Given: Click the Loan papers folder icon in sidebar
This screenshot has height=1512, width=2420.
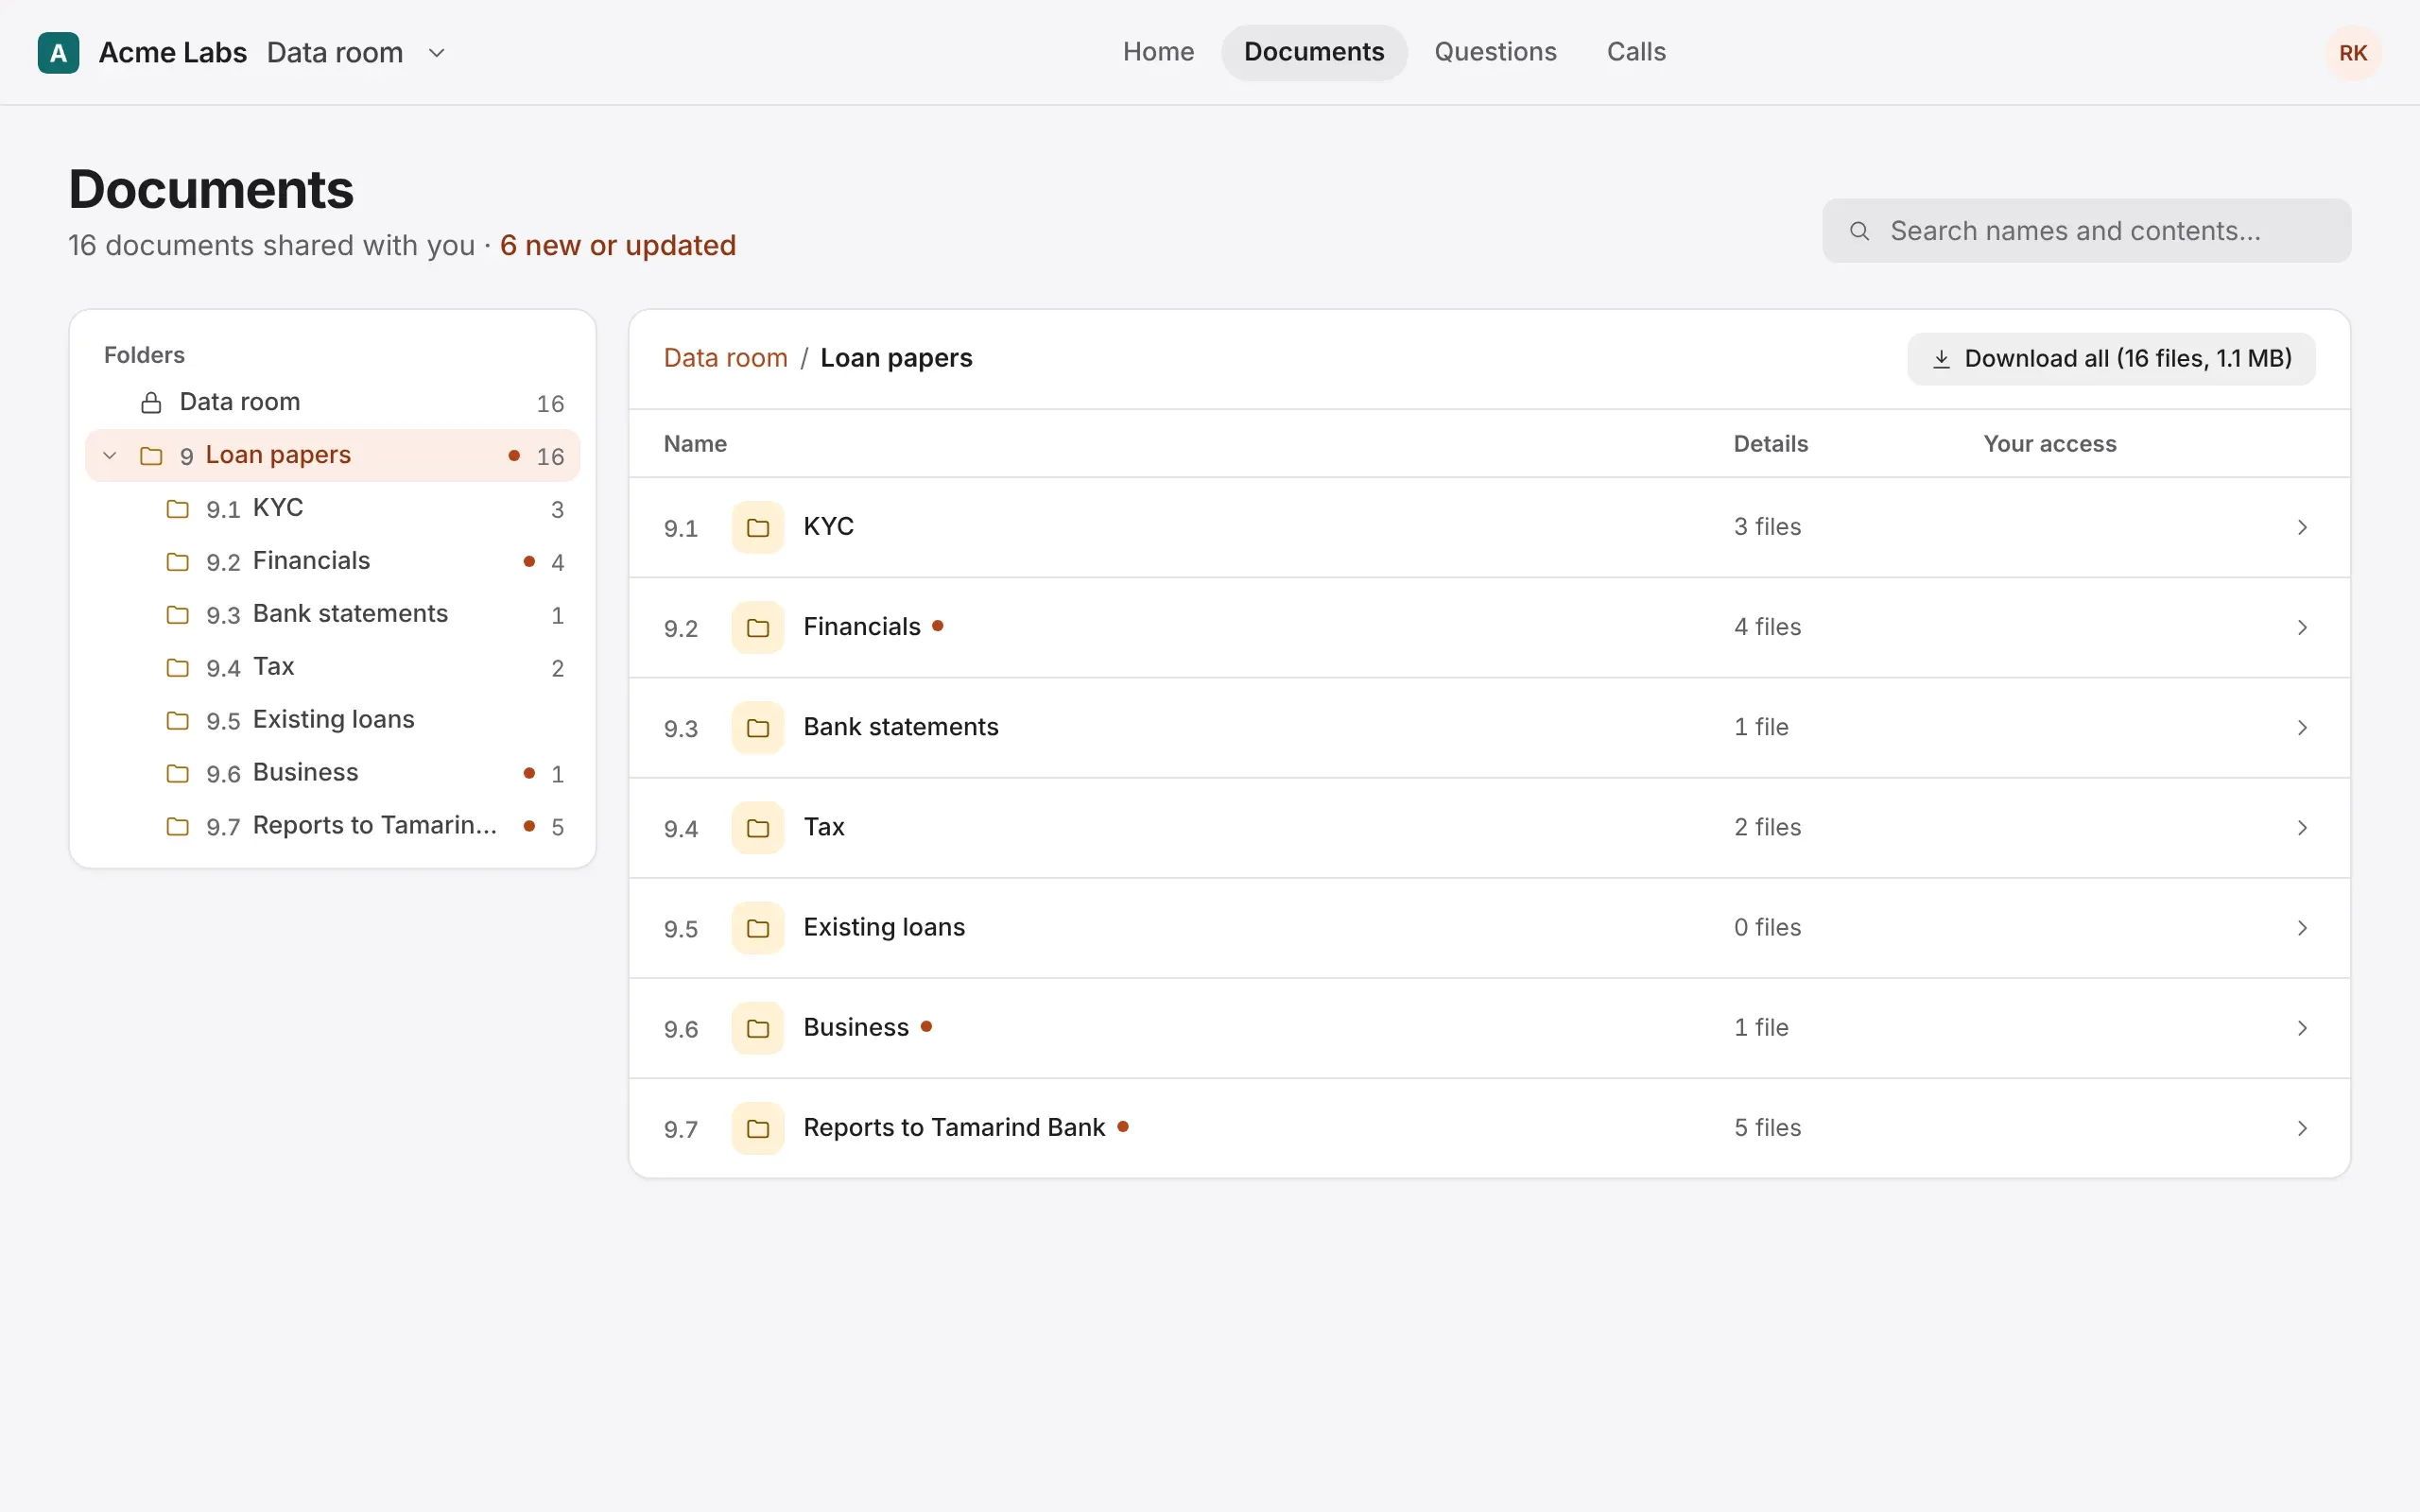Looking at the screenshot, I should [151, 456].
